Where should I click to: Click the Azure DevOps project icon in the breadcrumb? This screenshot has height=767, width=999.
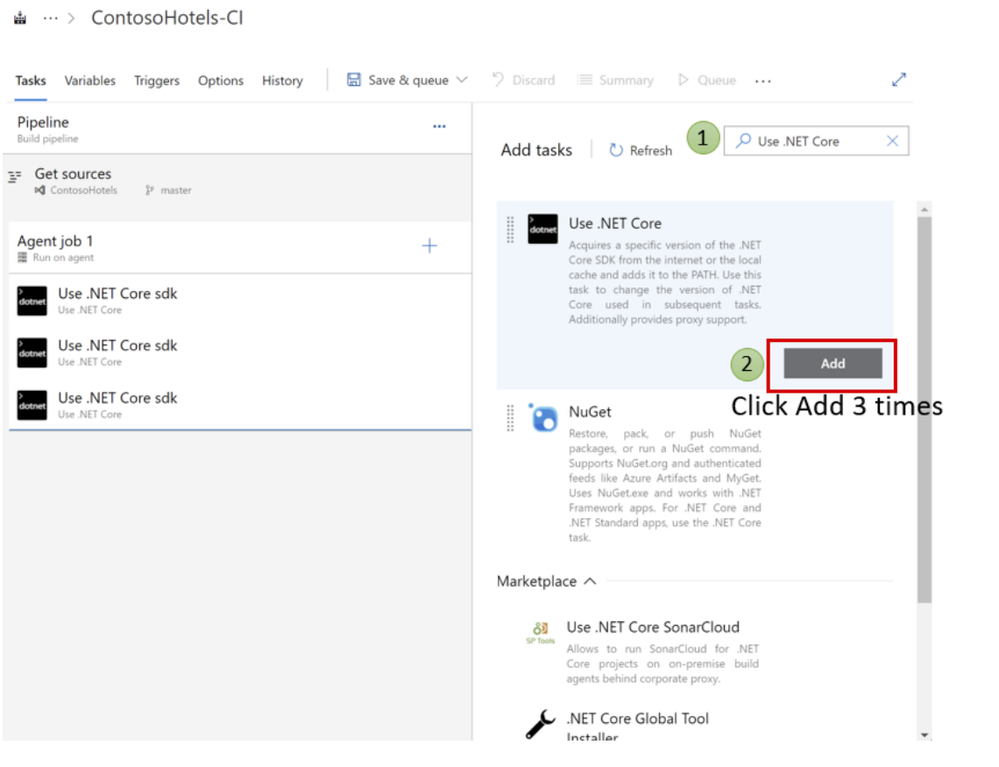(x=20, y=18)
